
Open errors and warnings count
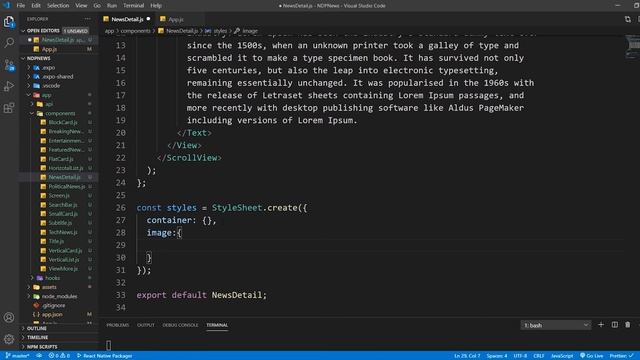(59, 356)
